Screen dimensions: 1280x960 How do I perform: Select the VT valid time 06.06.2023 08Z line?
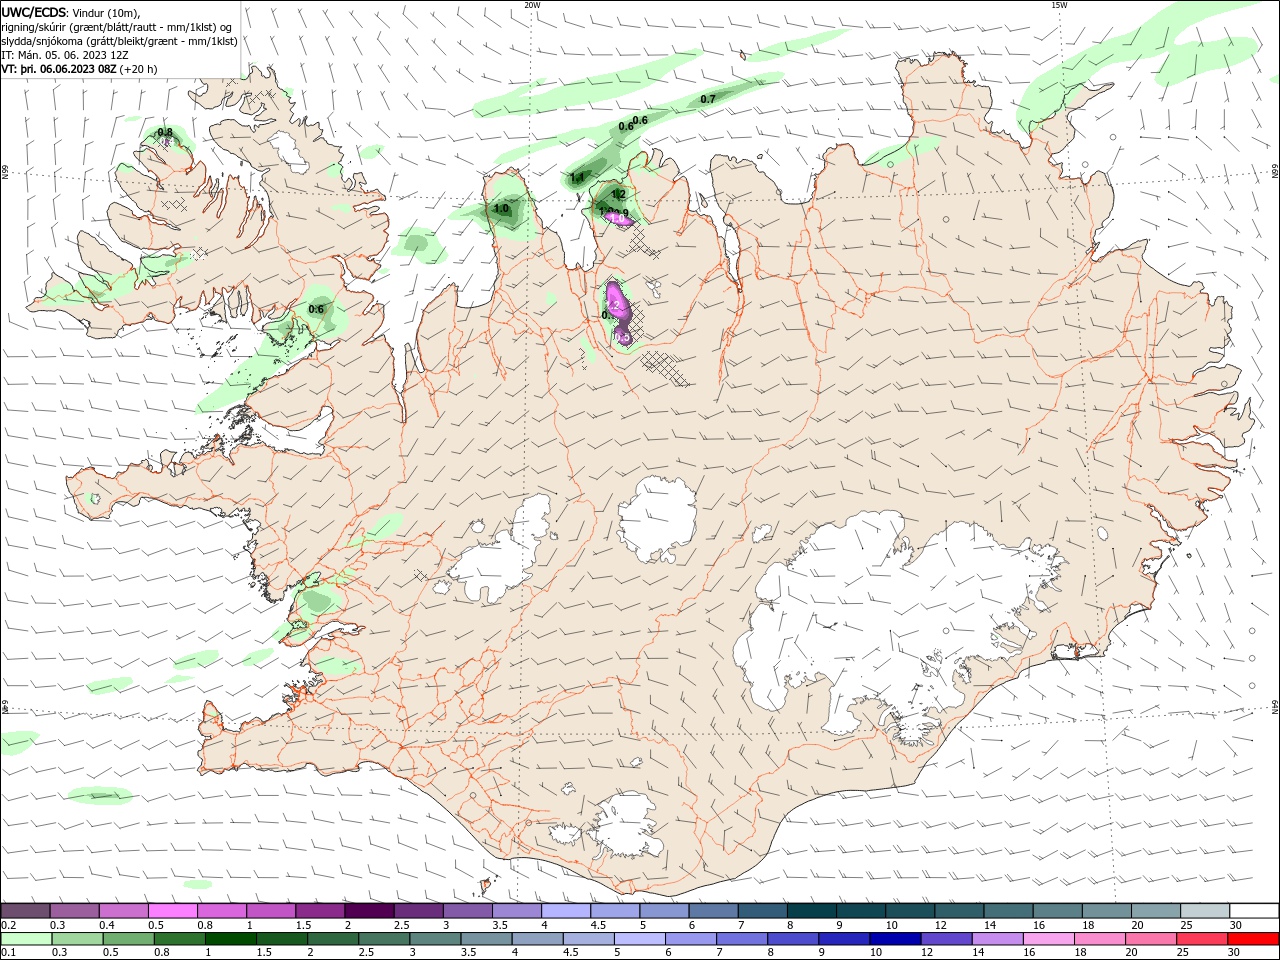tap(79, 70)
